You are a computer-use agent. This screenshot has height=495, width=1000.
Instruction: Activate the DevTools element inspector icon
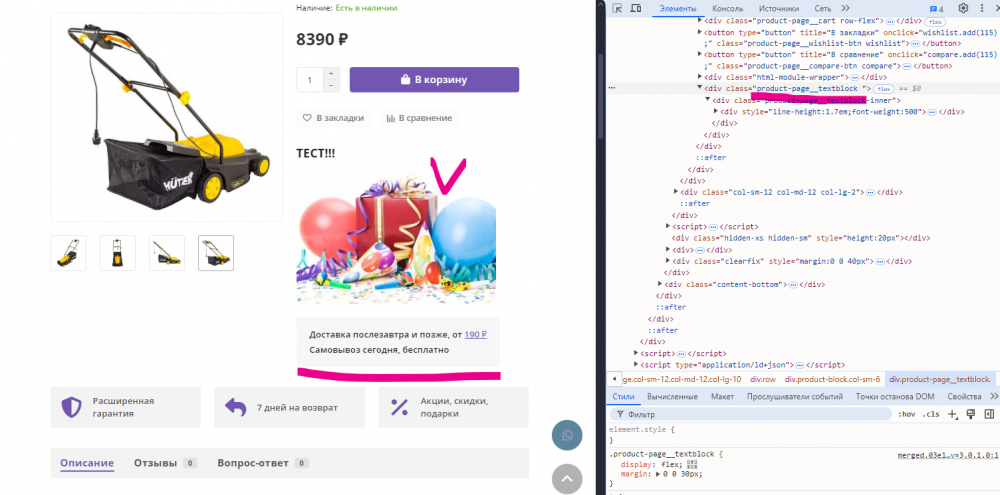[617, 8]
